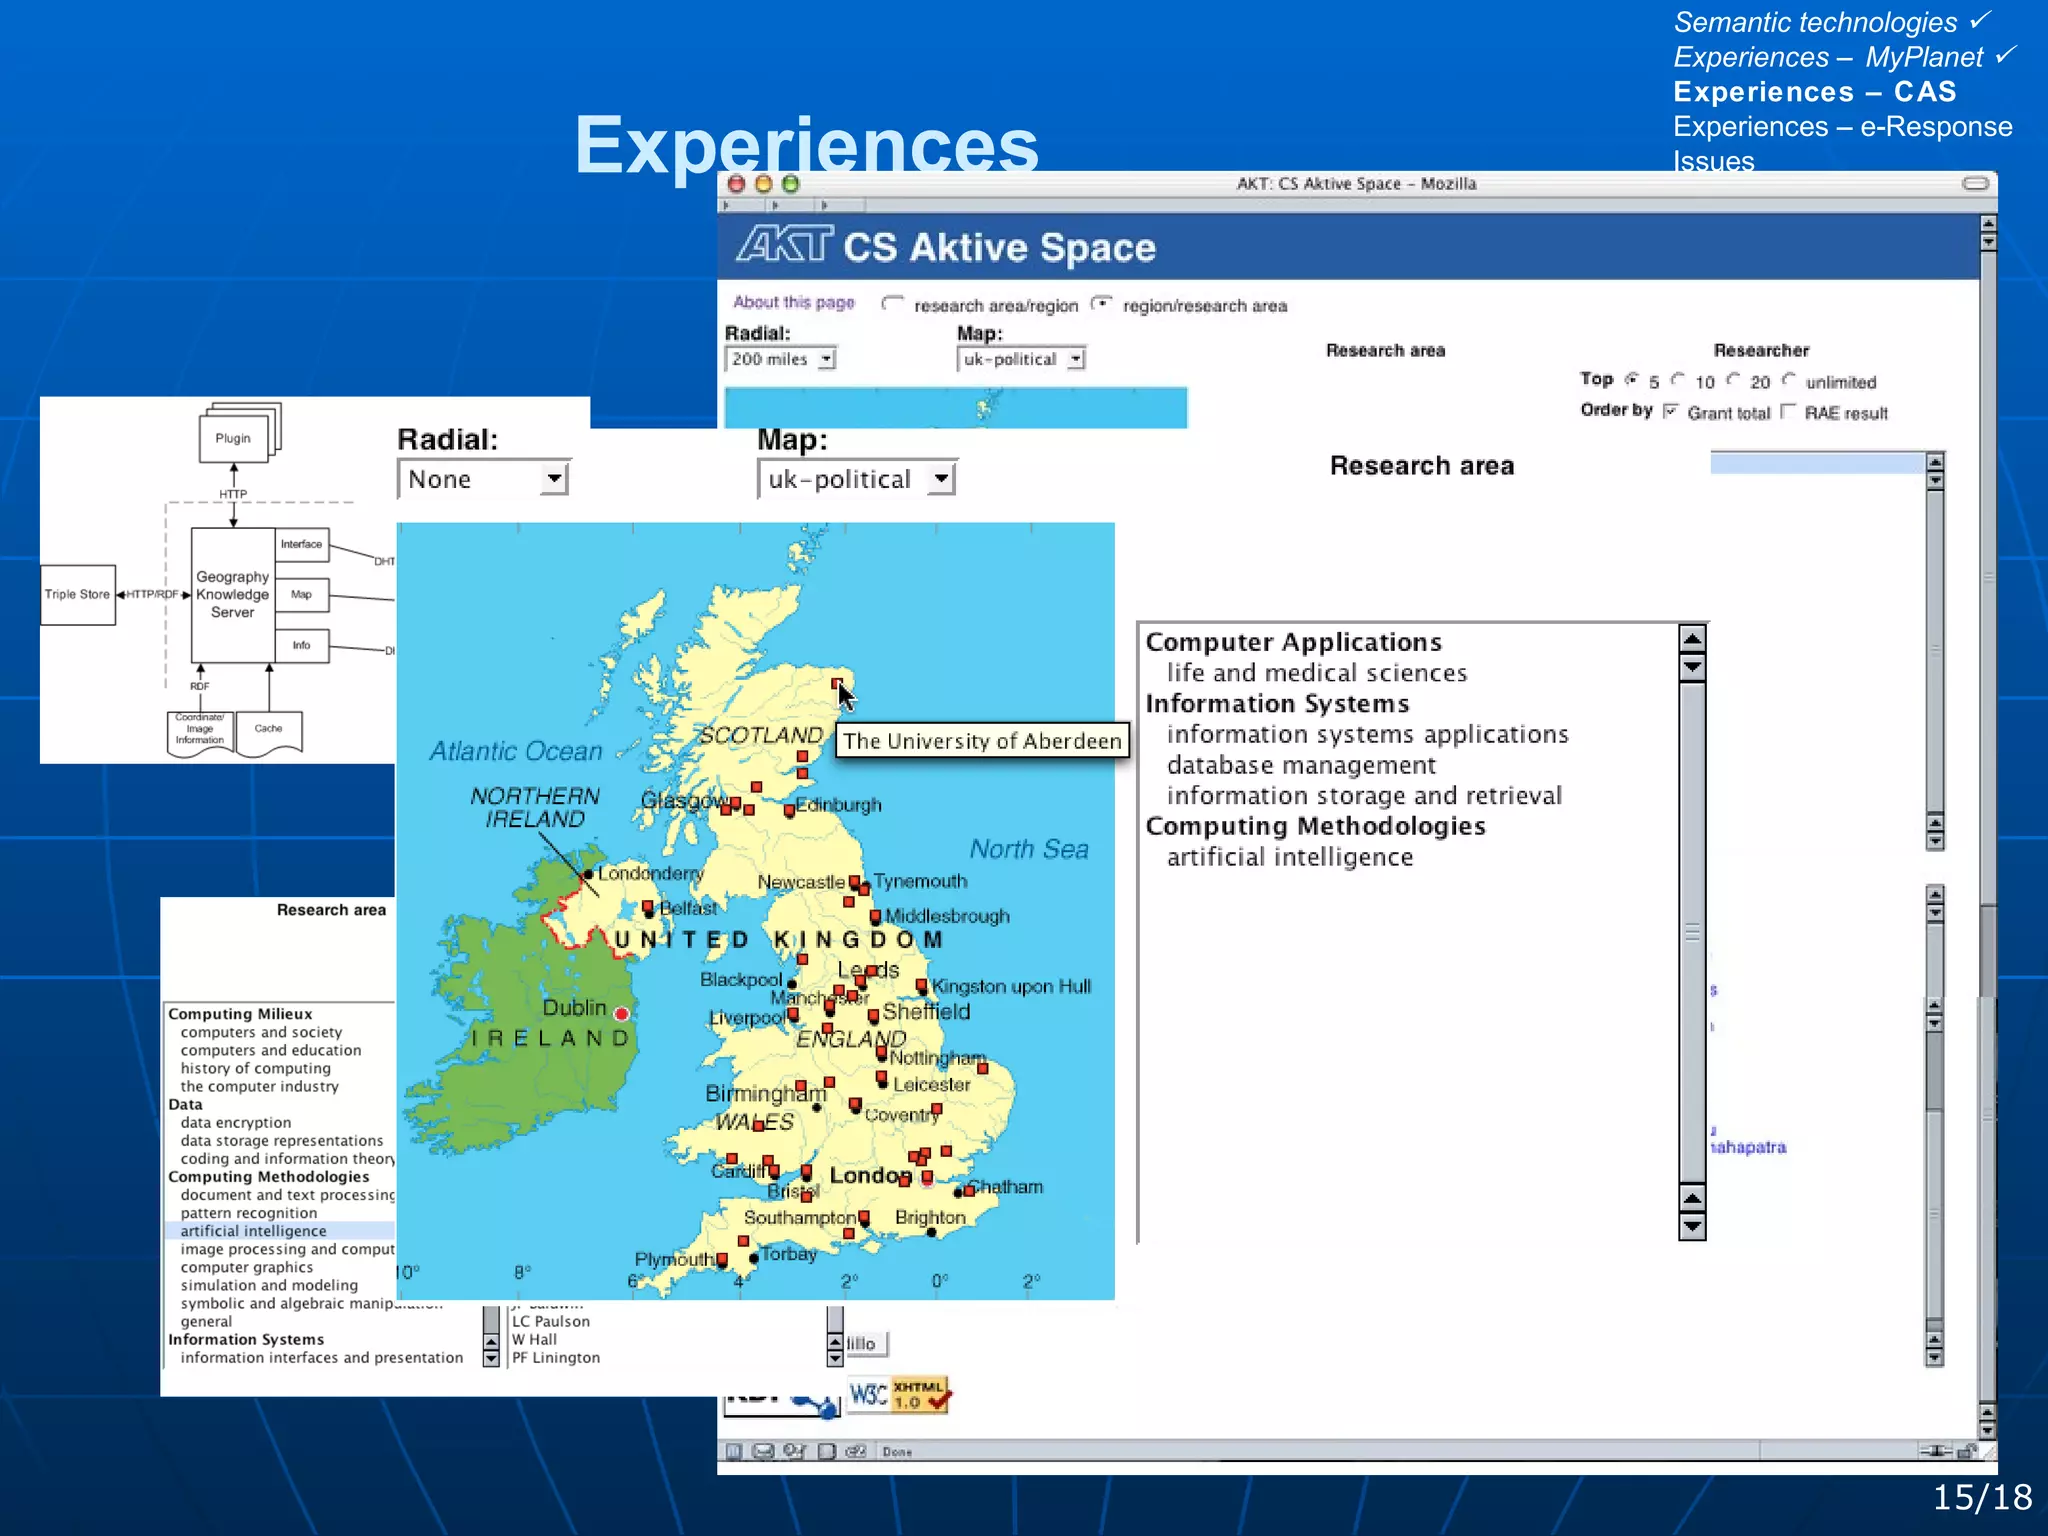Select research area/region radio button

pyautogui.click(x=892, y=303)
